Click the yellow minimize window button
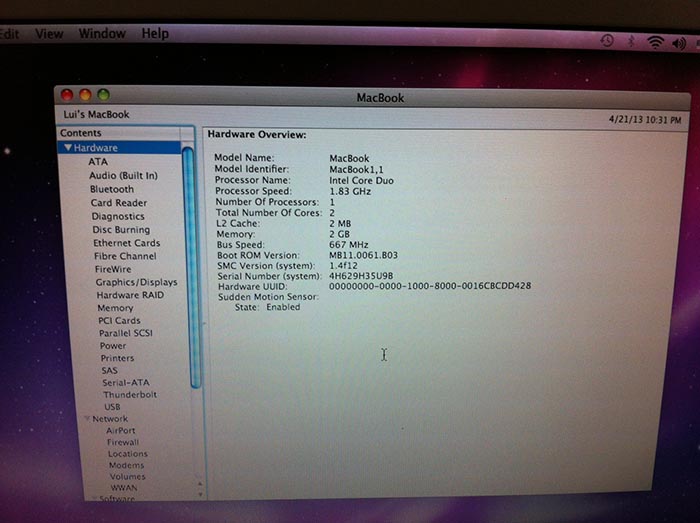This screenshot has width=700, height=523. coord(85,95)
